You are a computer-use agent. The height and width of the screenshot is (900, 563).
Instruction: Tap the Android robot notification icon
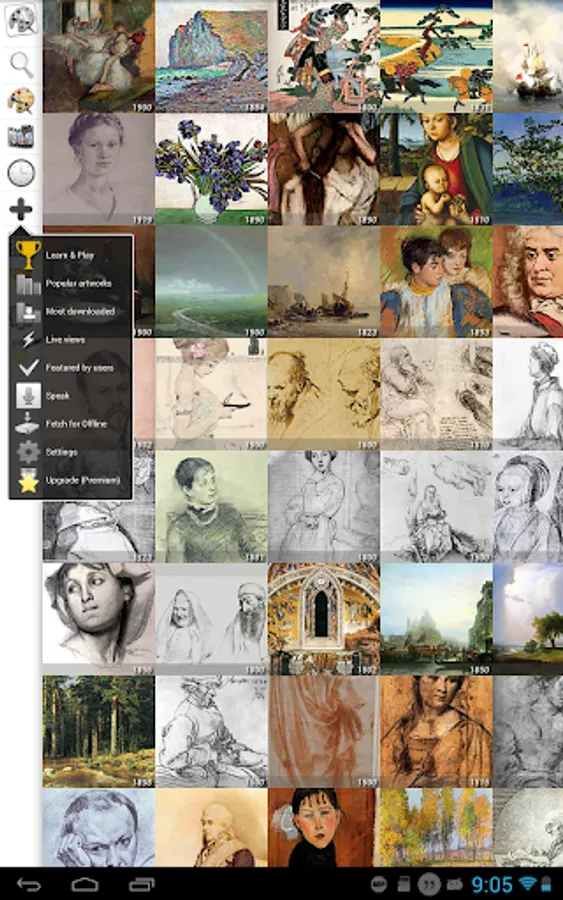(455, 885)
